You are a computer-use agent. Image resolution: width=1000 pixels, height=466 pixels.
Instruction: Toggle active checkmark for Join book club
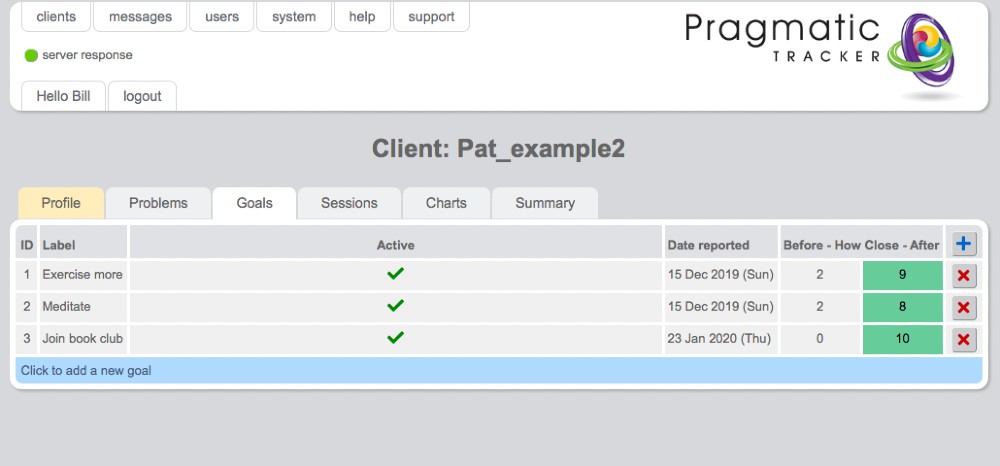395,338
